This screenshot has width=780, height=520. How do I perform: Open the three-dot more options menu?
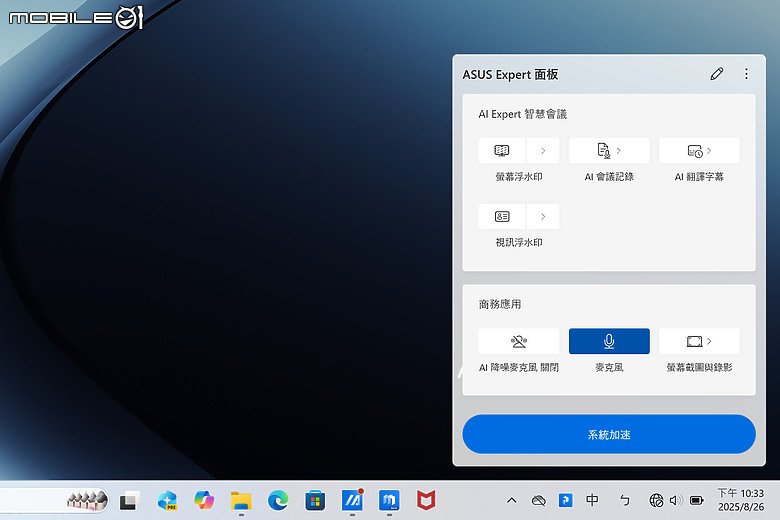[x=746, y=74]
